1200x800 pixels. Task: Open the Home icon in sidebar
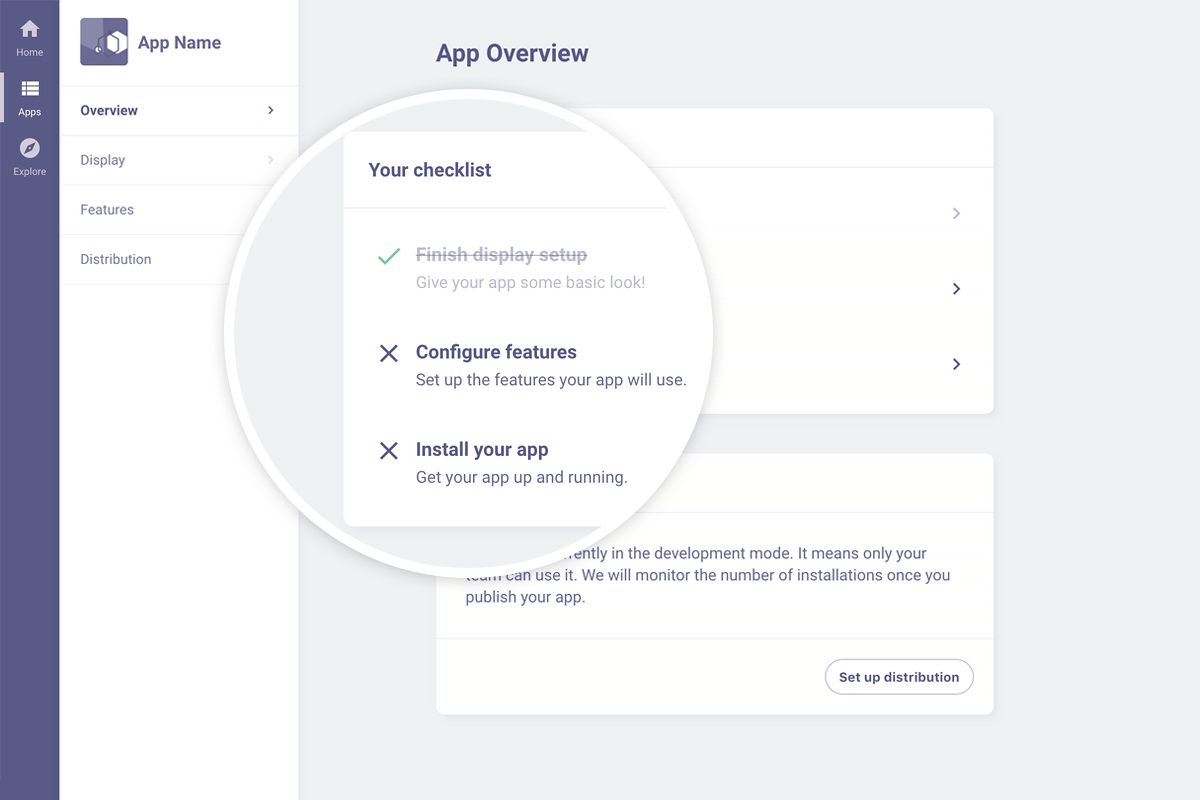pos(30,29)
